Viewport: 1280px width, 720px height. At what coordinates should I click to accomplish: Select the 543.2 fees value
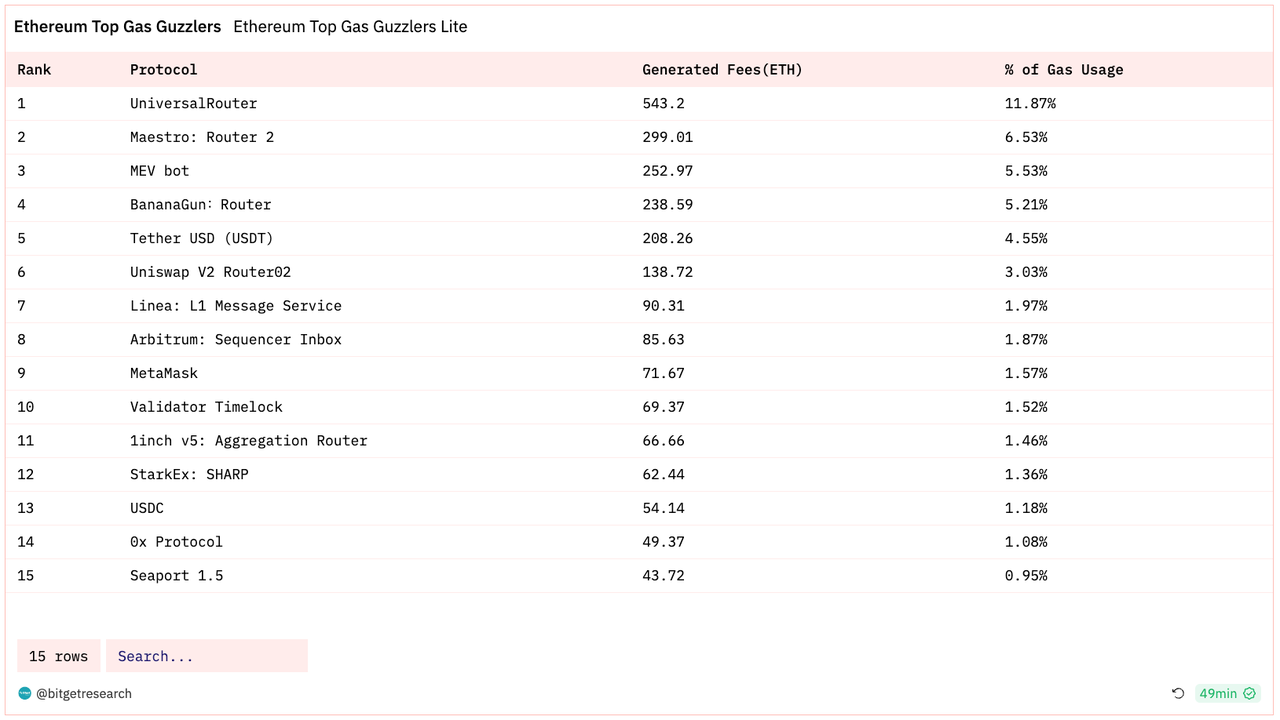[663, 103]
